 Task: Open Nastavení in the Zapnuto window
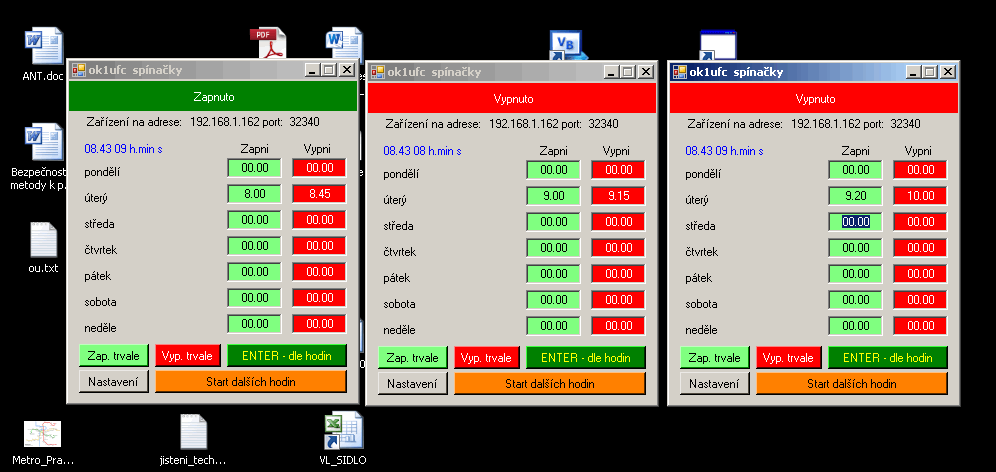114,381
